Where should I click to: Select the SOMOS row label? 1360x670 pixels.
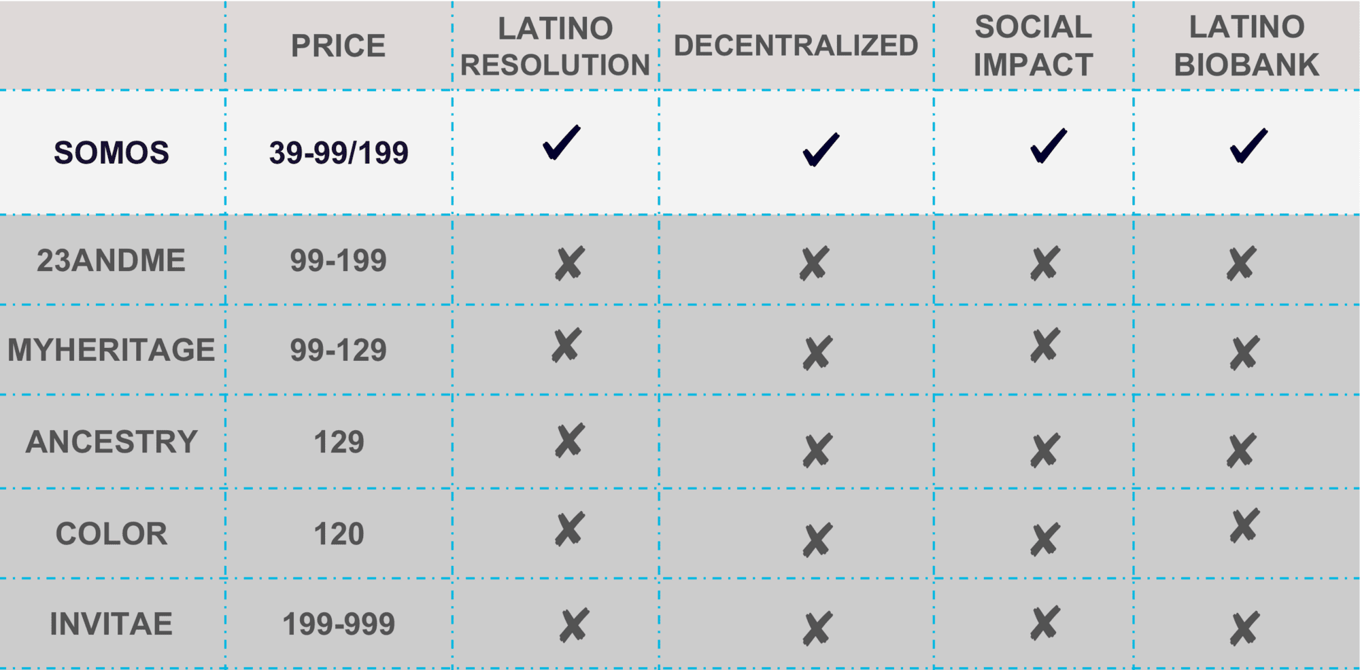(x=112, y=153)
